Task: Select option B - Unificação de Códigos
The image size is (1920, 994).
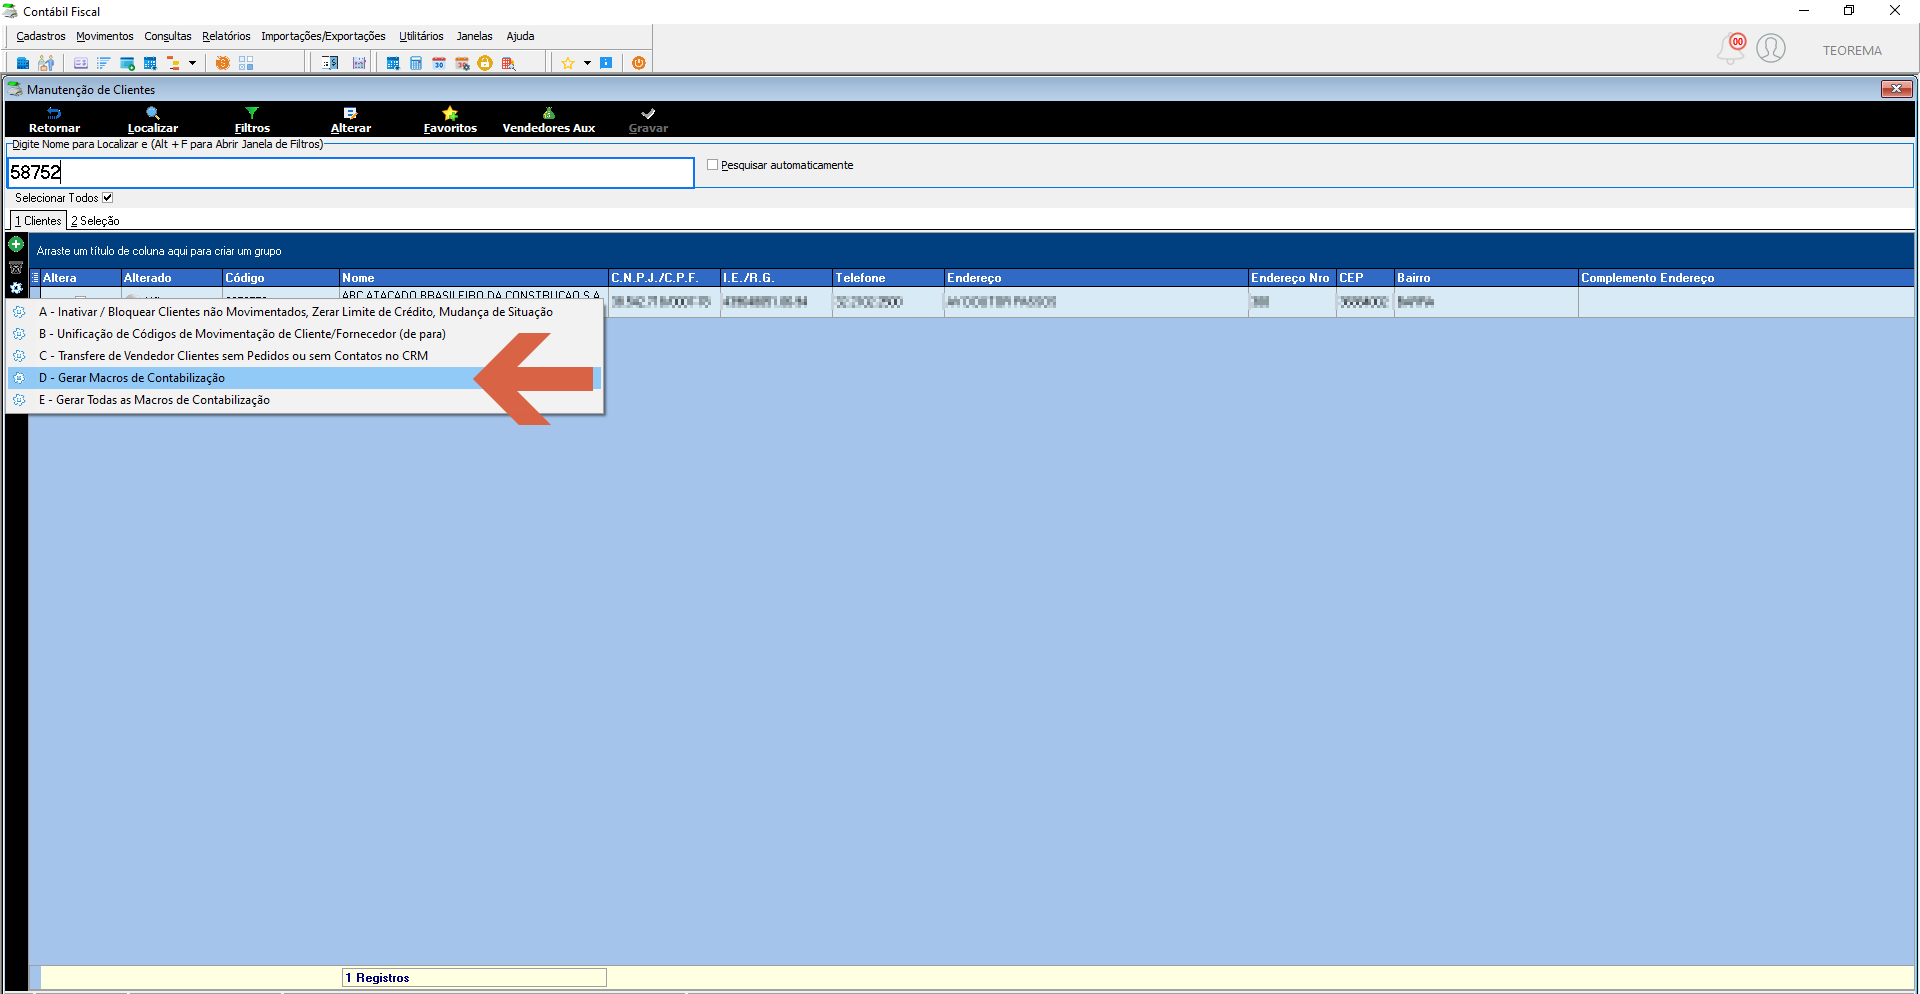Action: coord(305,334)
